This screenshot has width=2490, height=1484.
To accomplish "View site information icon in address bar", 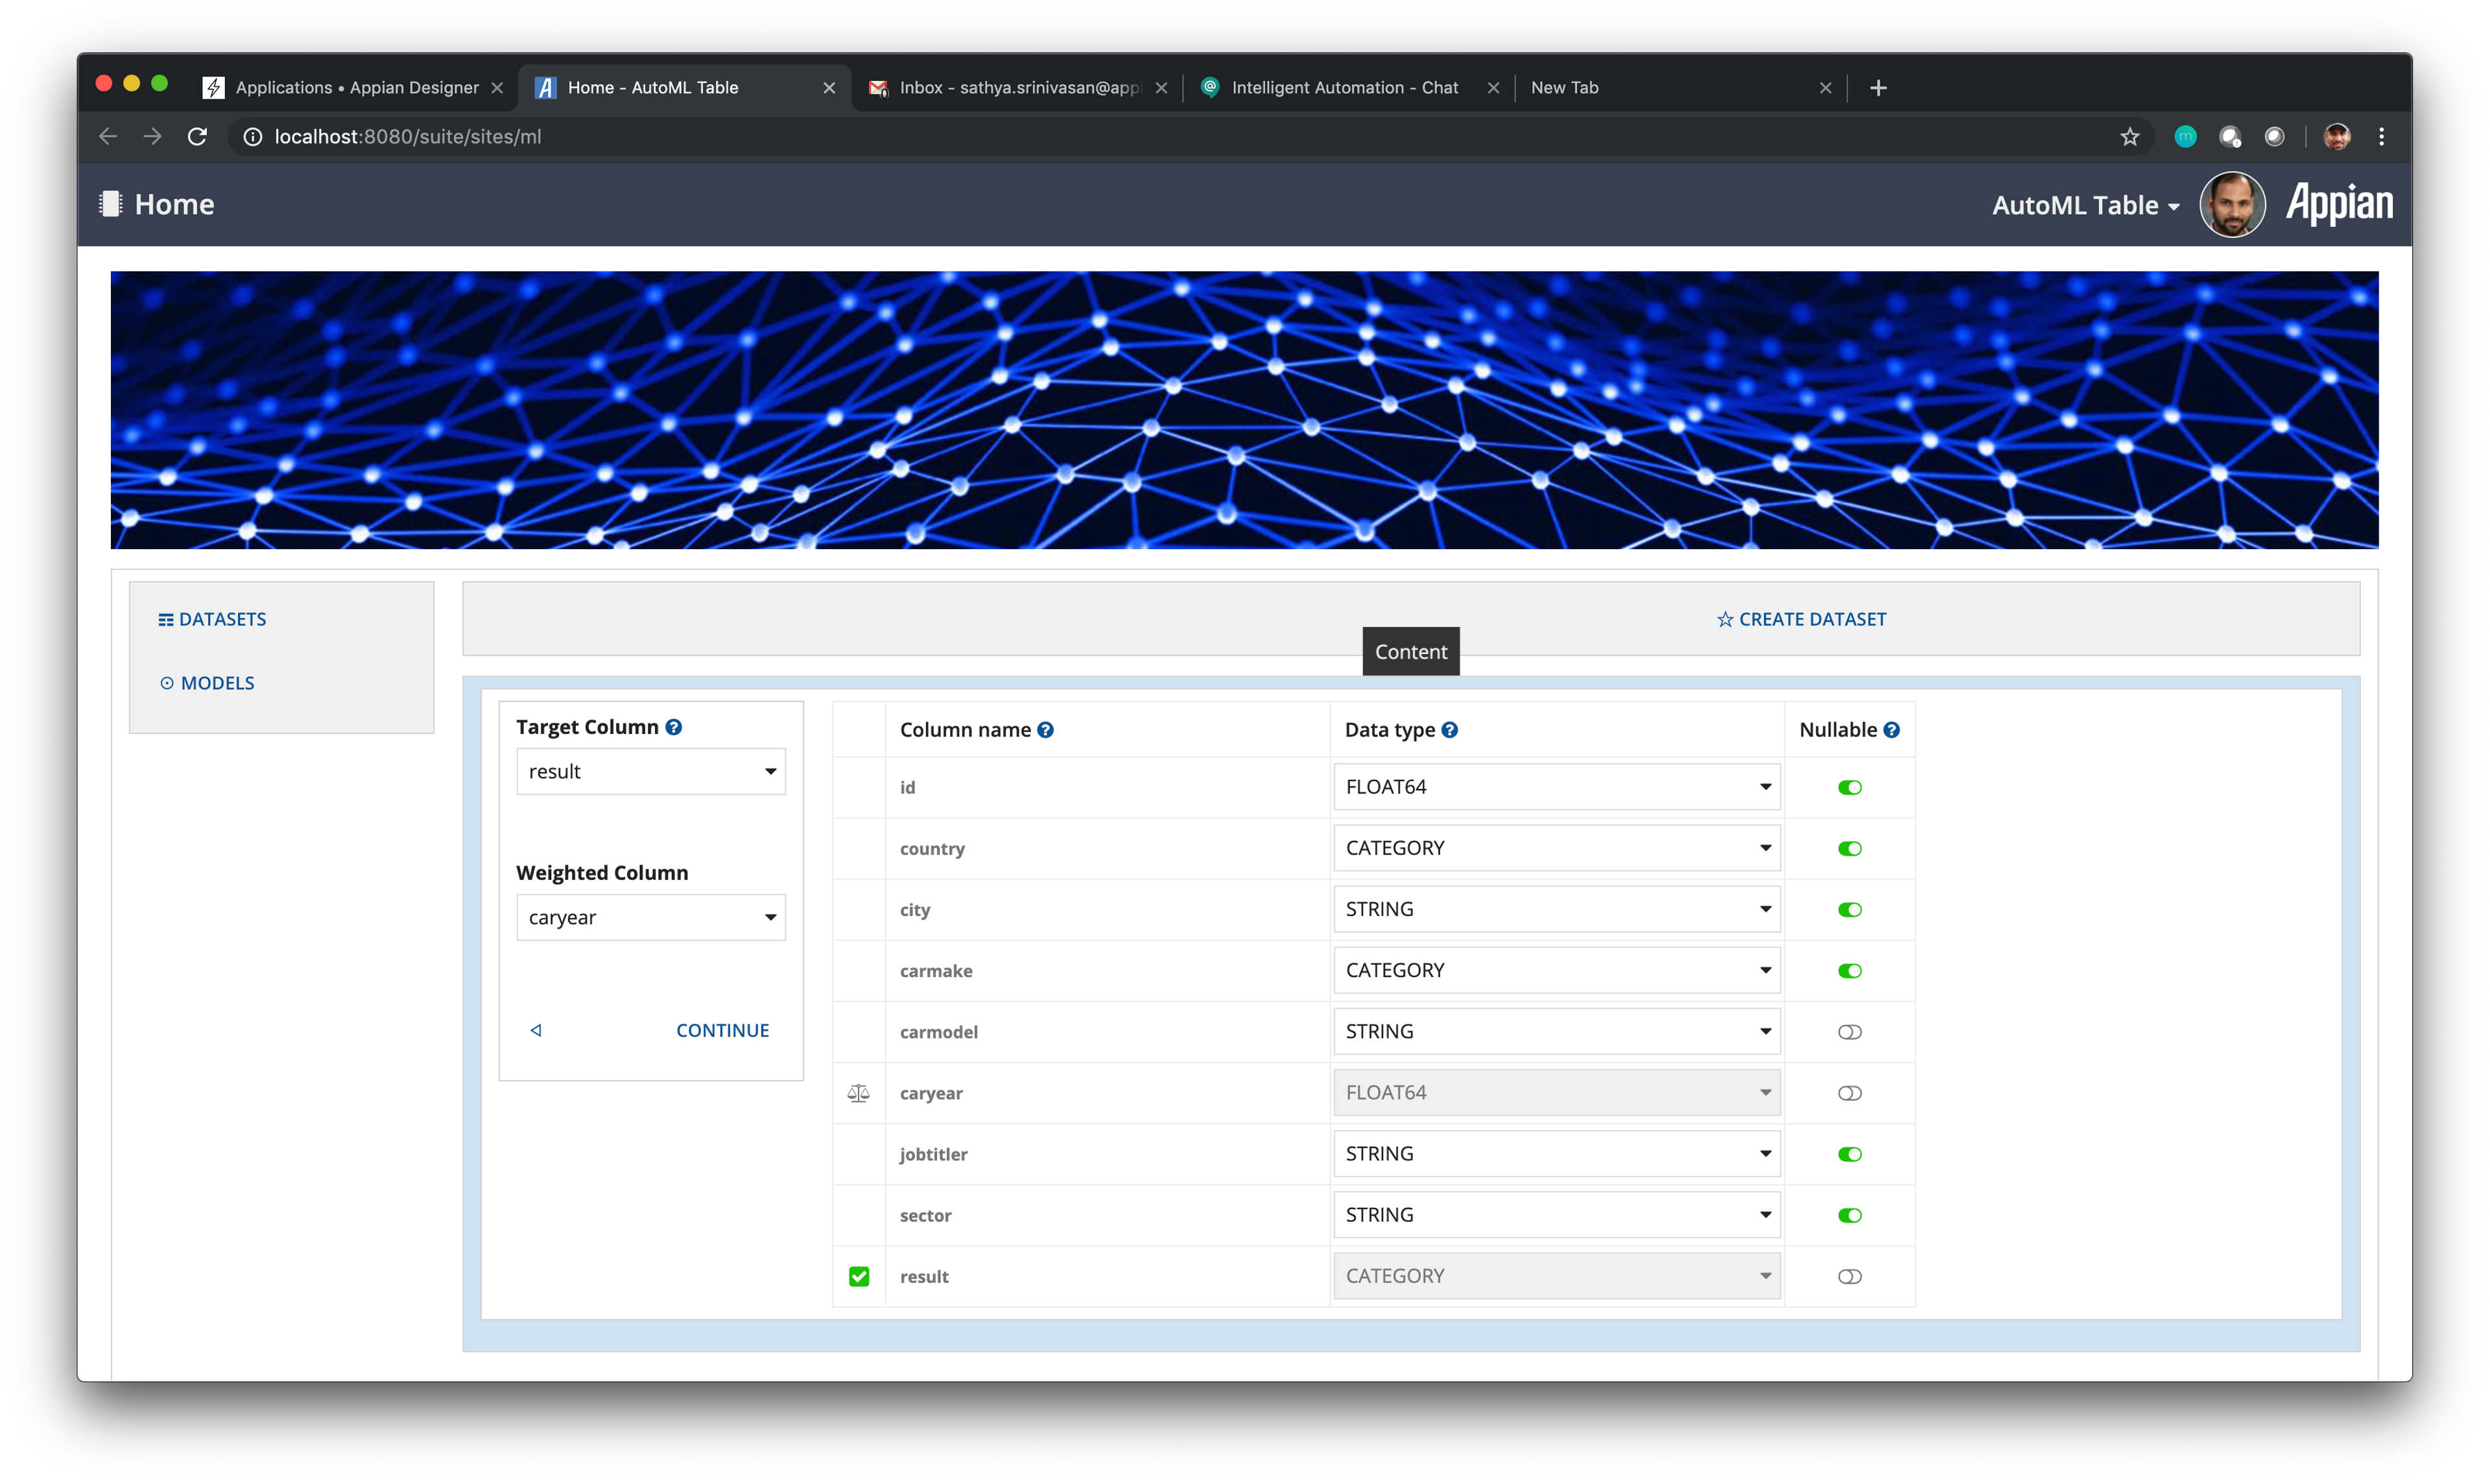I will tap(253, 137).
